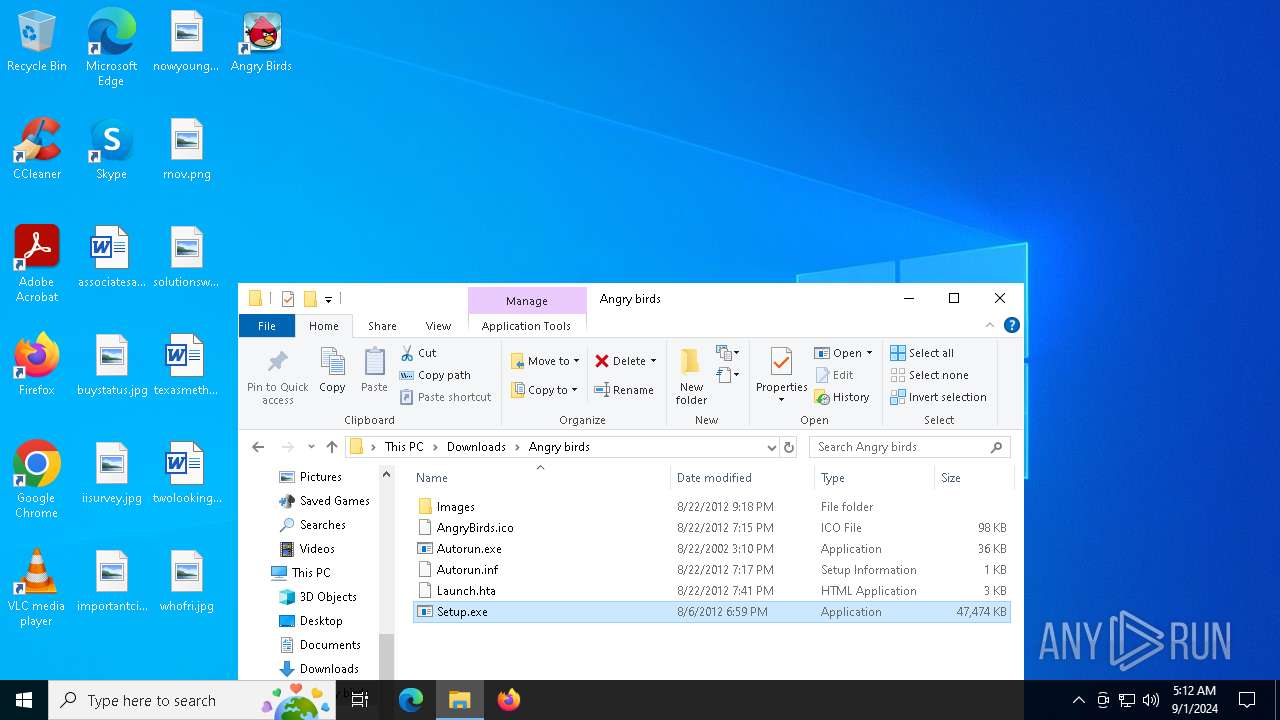Viewport: 1280px width, 720px height.
Task: Select CCleaner desktop icon
Action: coord(37,150)
